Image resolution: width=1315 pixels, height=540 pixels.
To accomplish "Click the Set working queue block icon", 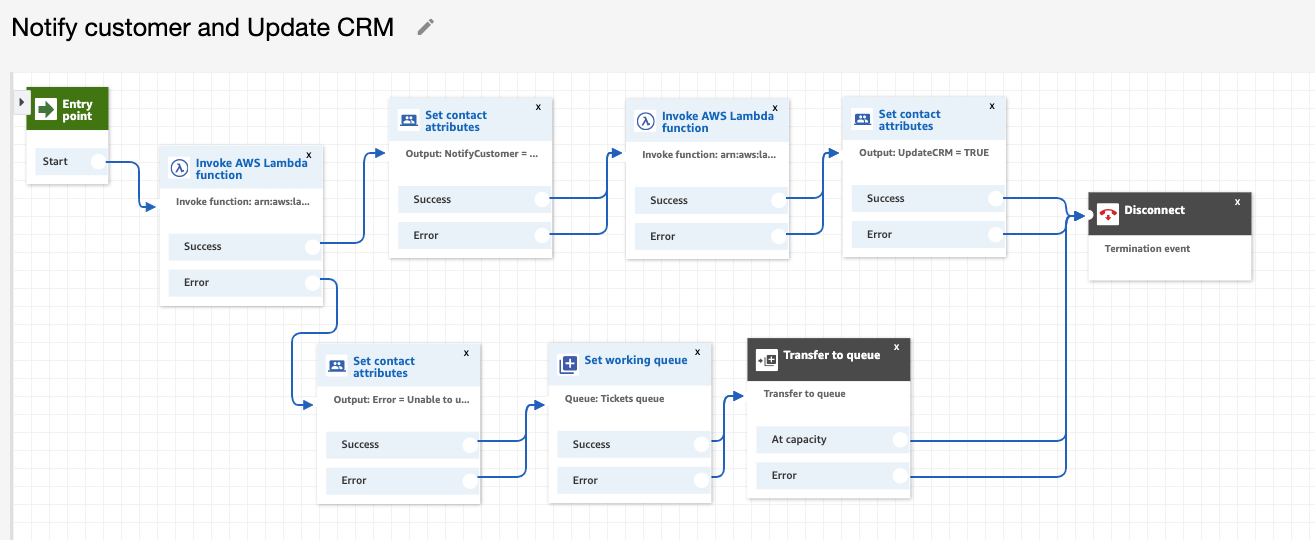I will click(x=568, y=364).
